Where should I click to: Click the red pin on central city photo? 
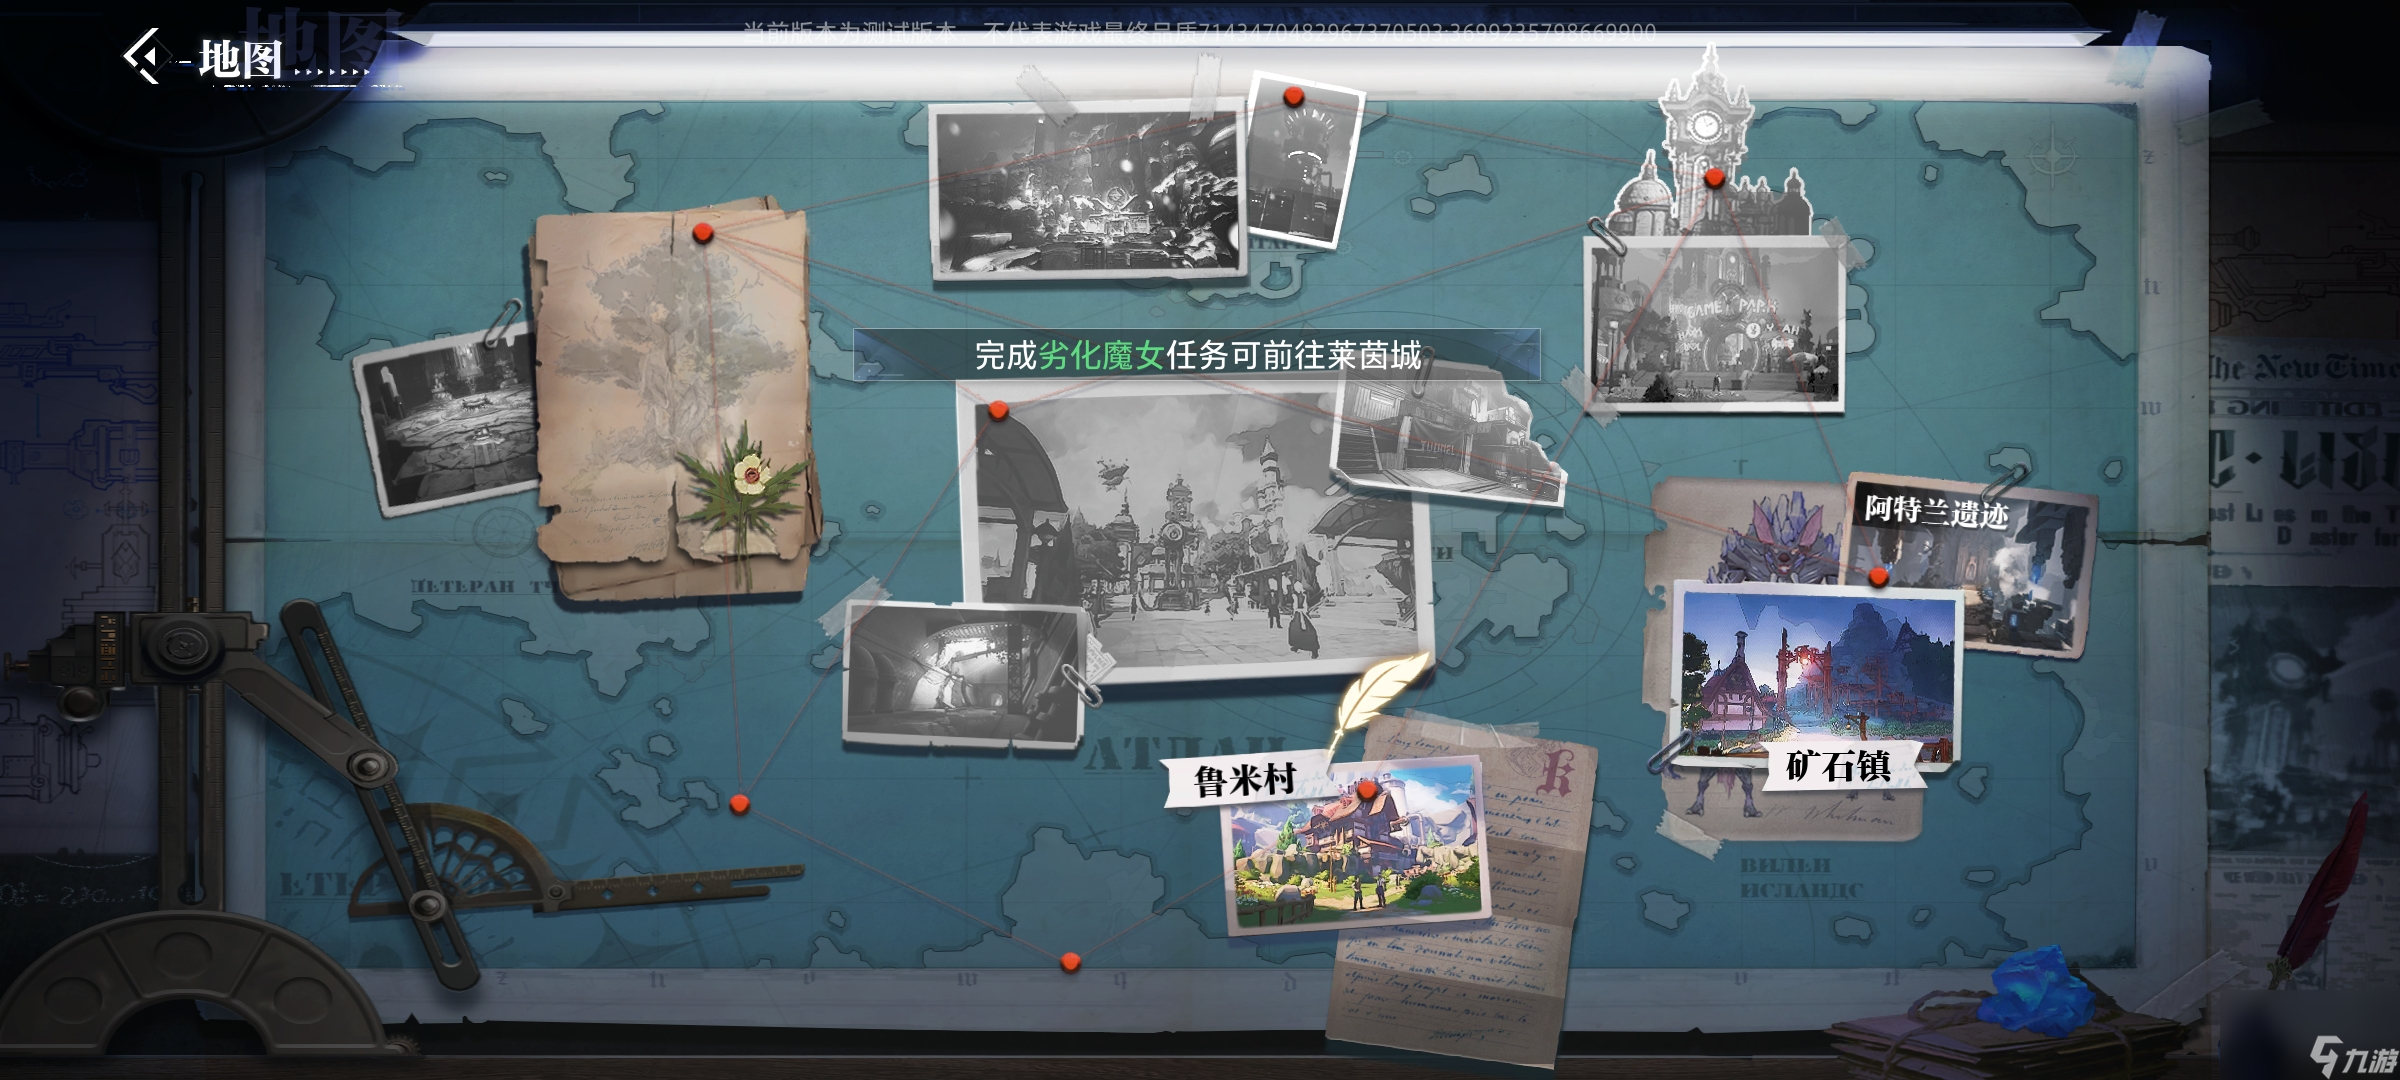tap(998, 410)
